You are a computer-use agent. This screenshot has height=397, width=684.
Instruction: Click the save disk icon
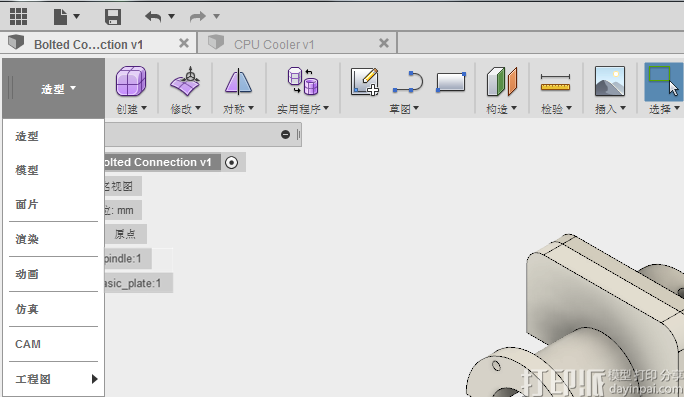coord(113,17)
